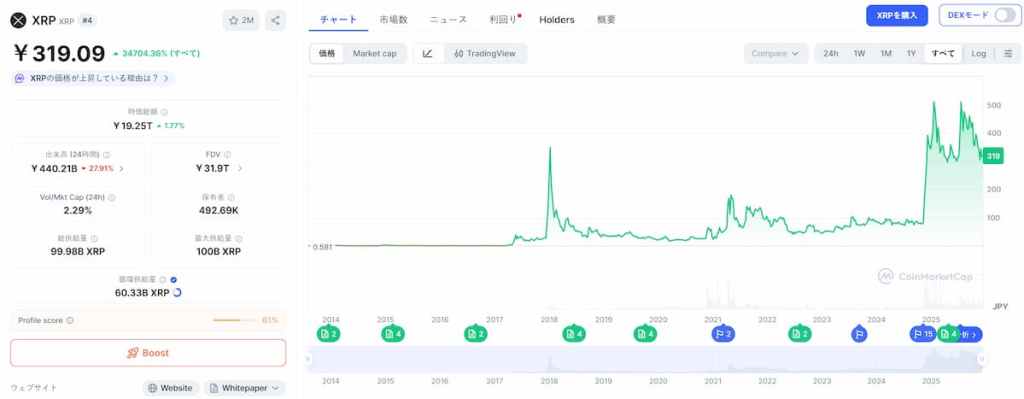Switch to the 市場数 tab
This screenshot has width=1024, height=399.
(x=394, y=20)
